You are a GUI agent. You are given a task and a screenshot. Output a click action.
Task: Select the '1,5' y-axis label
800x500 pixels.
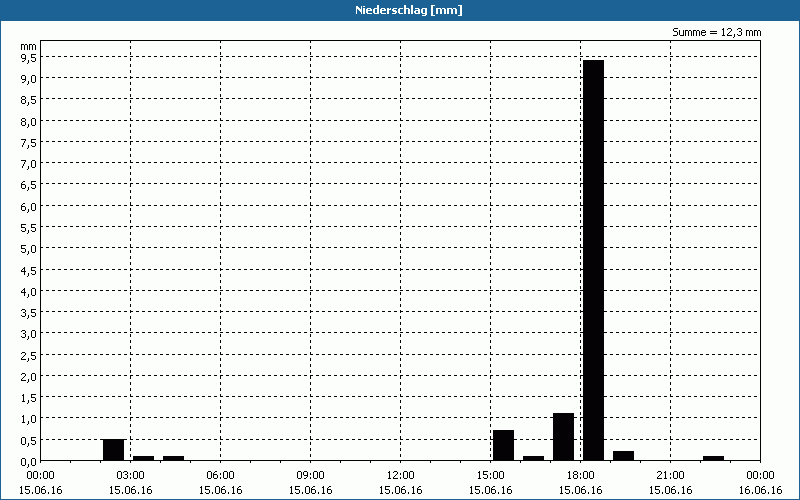pyautogui.click(x=28, y=397)
